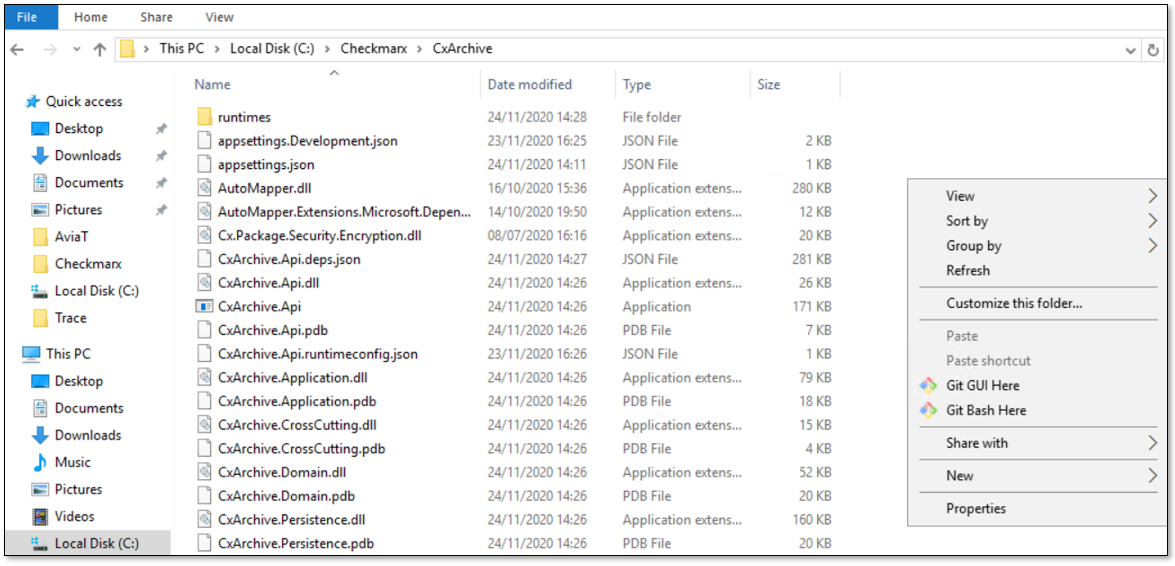Select Quick access star icon

(x=32, y=101)
